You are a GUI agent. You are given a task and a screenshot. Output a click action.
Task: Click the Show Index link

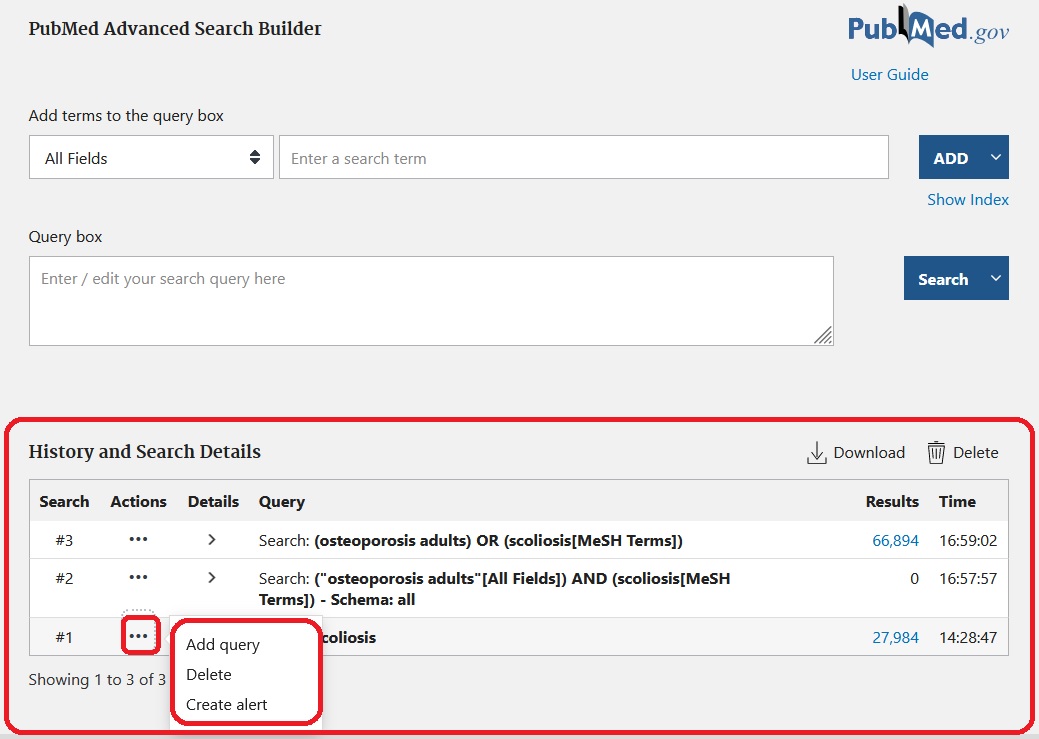pyautogui.click(x=967, y=200)
